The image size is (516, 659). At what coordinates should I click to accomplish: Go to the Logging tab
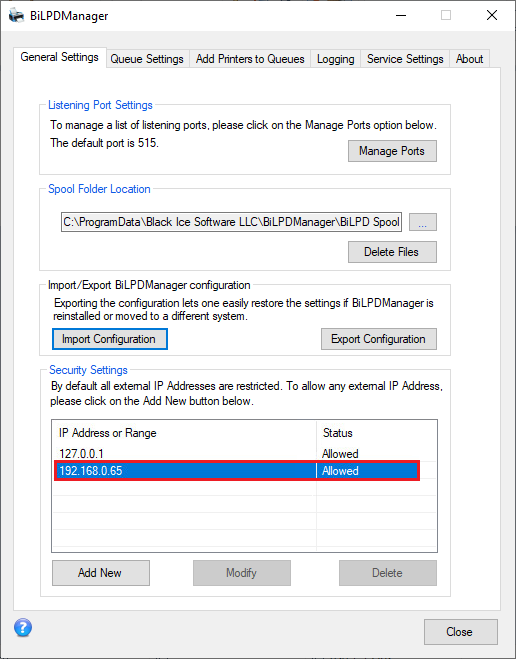[335, 59]
